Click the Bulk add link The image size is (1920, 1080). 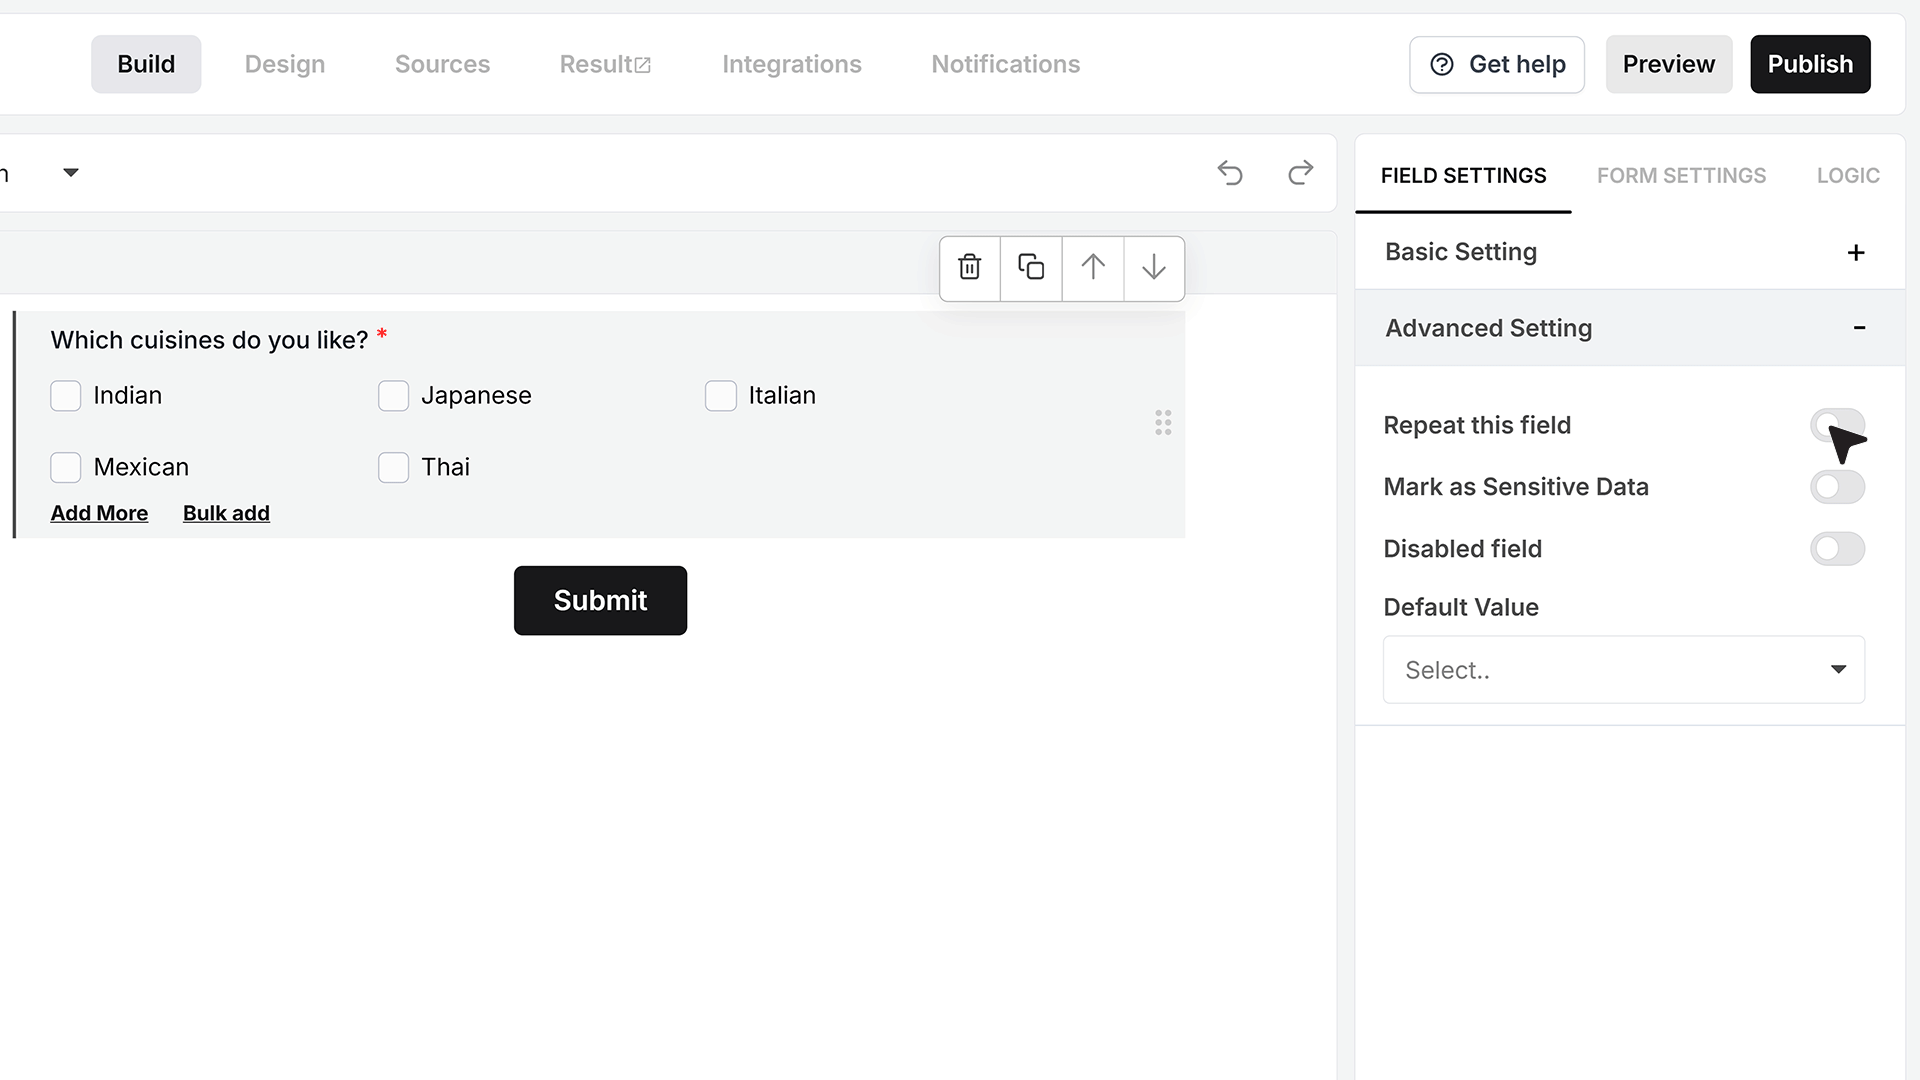point(226,513)
